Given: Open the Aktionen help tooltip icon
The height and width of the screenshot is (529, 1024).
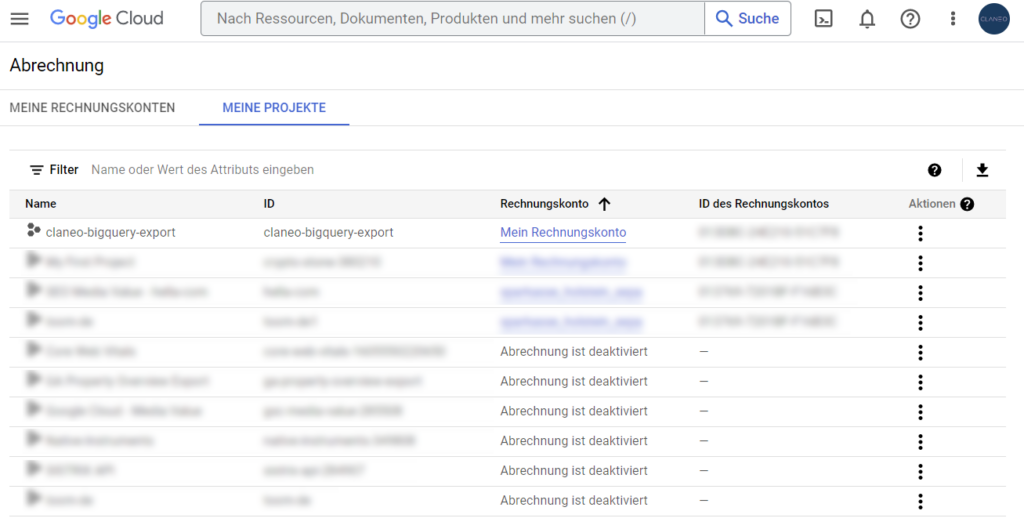Looking at the screenshot, I should tap(967, 204).
